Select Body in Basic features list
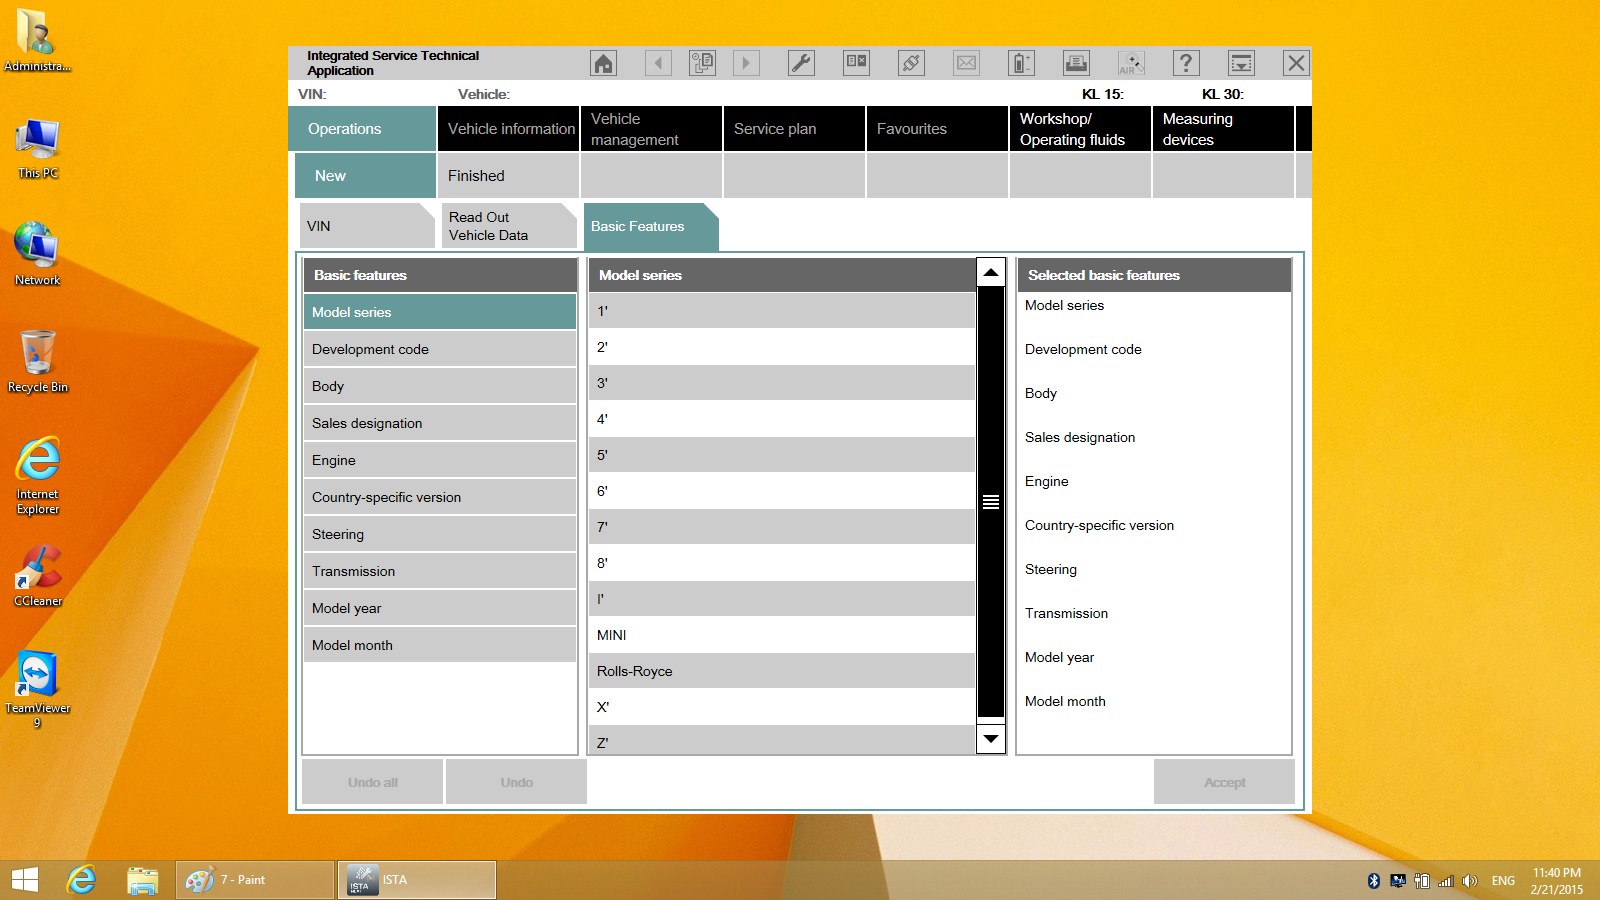 (x=440, y=386)
